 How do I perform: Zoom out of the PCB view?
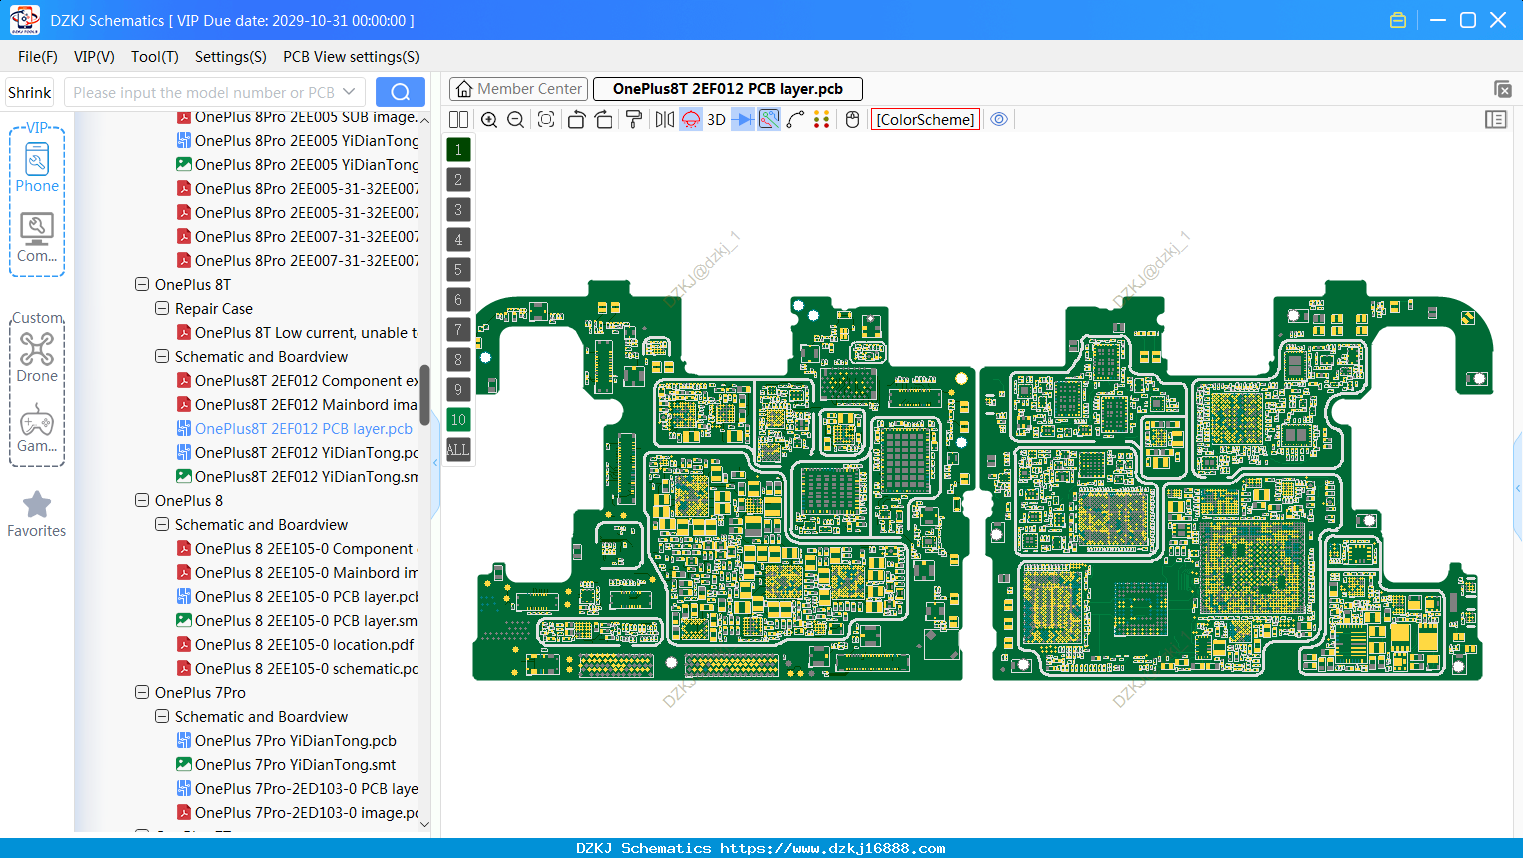[515, 120]
